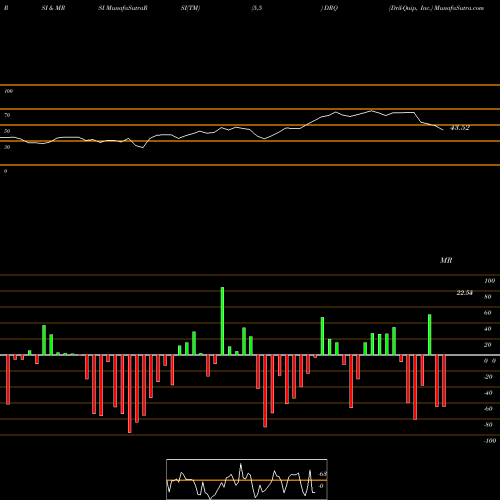
Task: Click the RSI axis label 50
Action: pyautogui.click(x=7, y=131)
